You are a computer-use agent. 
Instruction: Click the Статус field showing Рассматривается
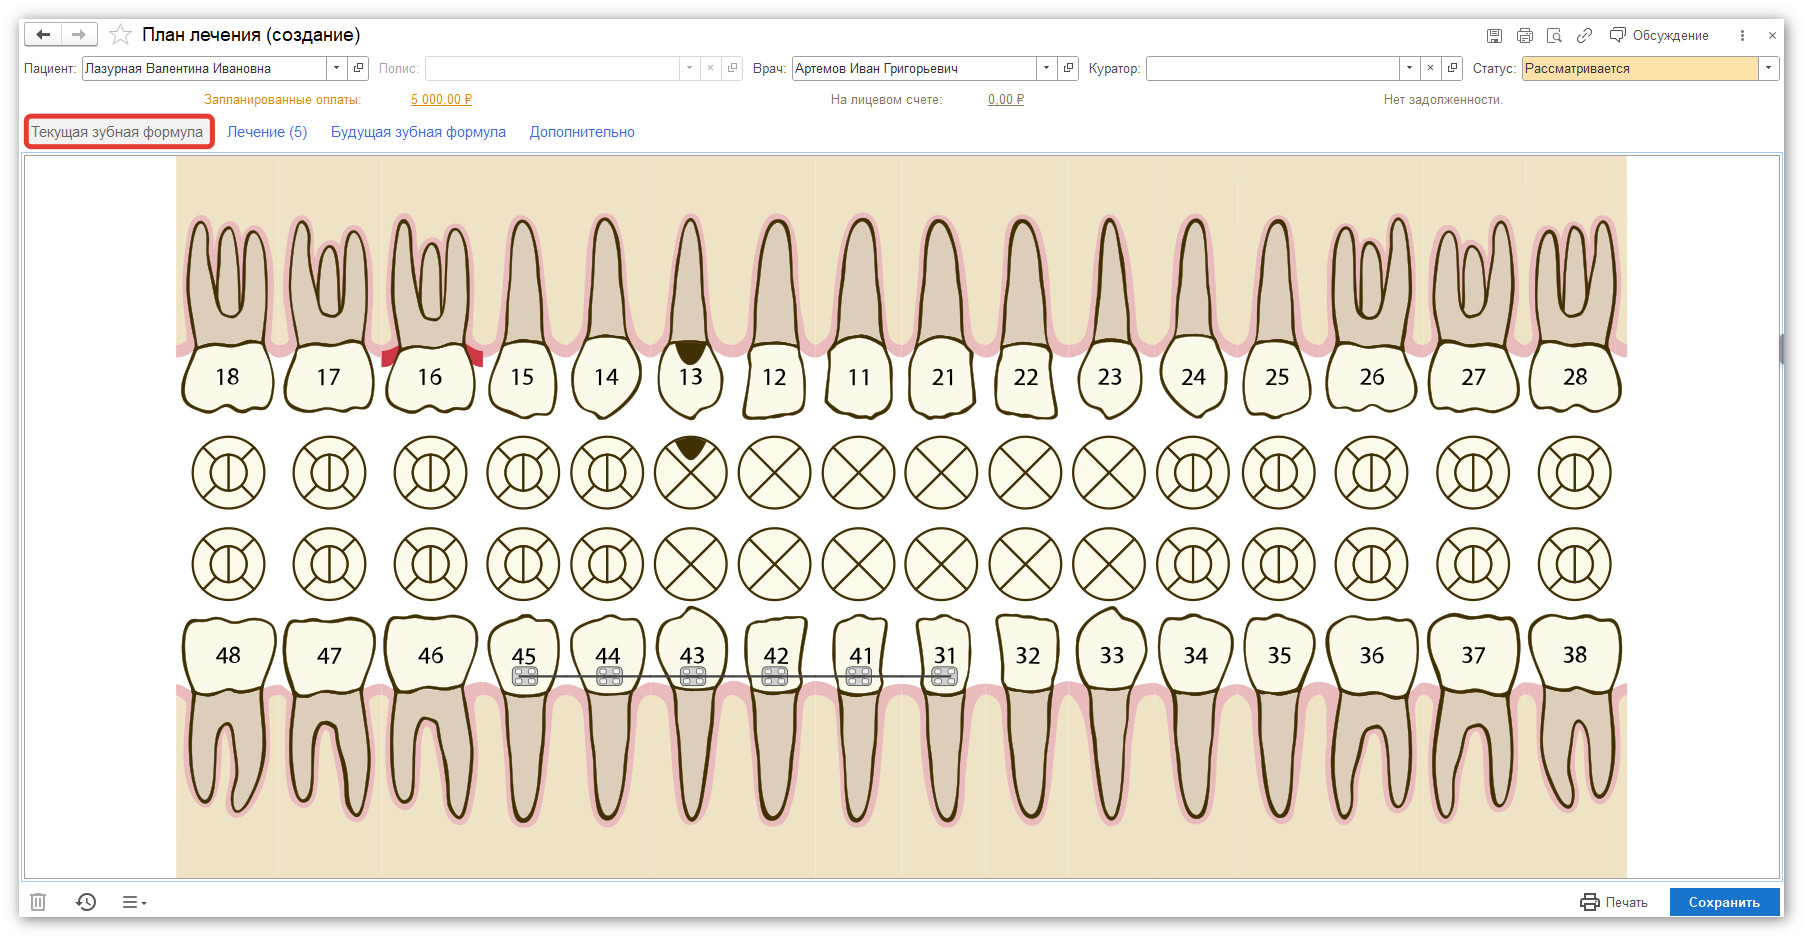[x=1640, y=68]
